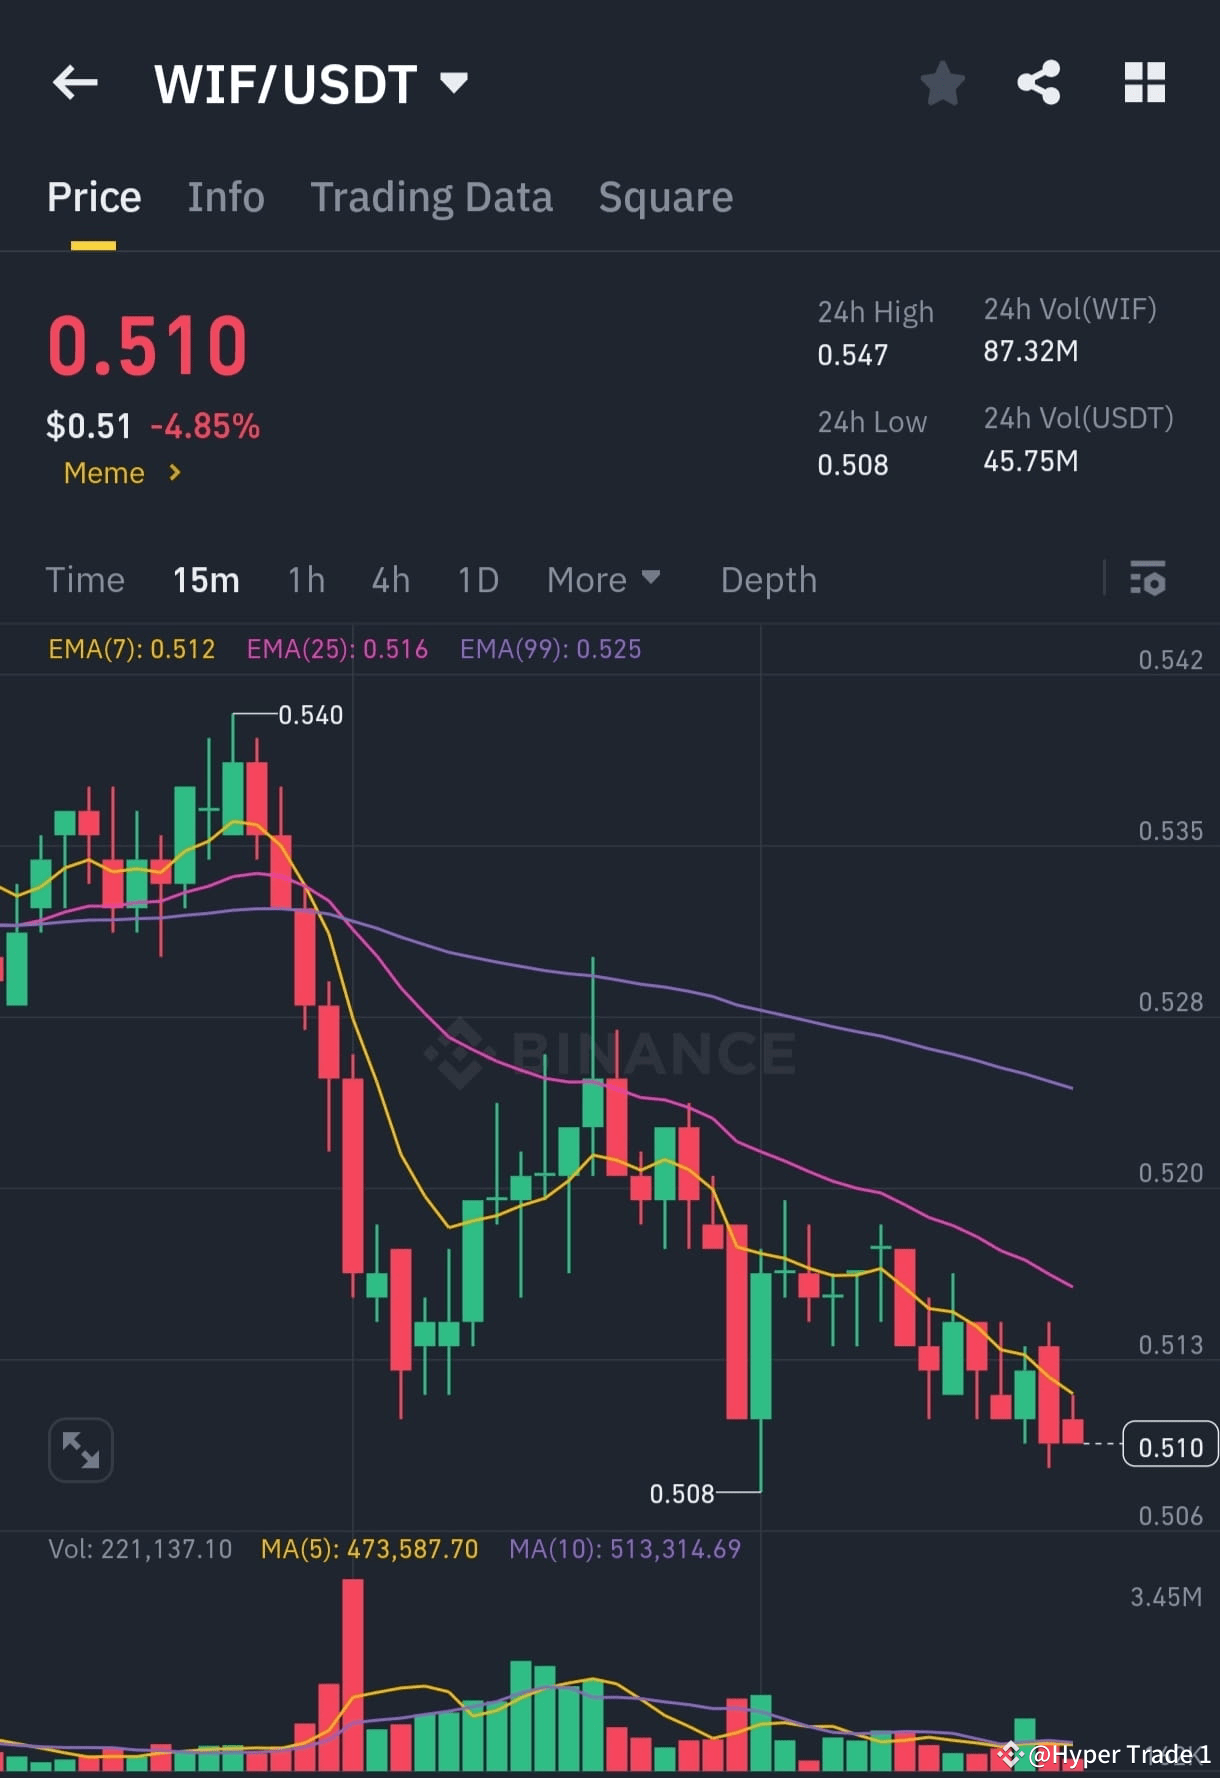Open the More timeframes dropdown

pyautogui.click(x=604, y=580)
